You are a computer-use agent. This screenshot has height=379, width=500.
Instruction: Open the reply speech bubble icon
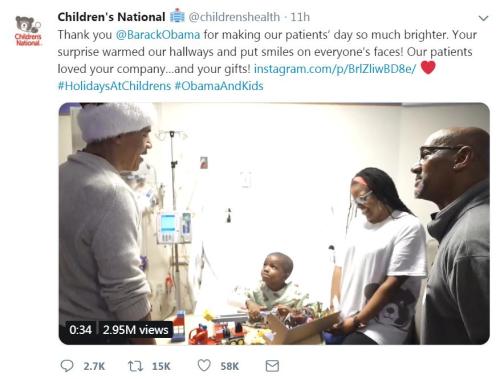(x=67, y=366)
